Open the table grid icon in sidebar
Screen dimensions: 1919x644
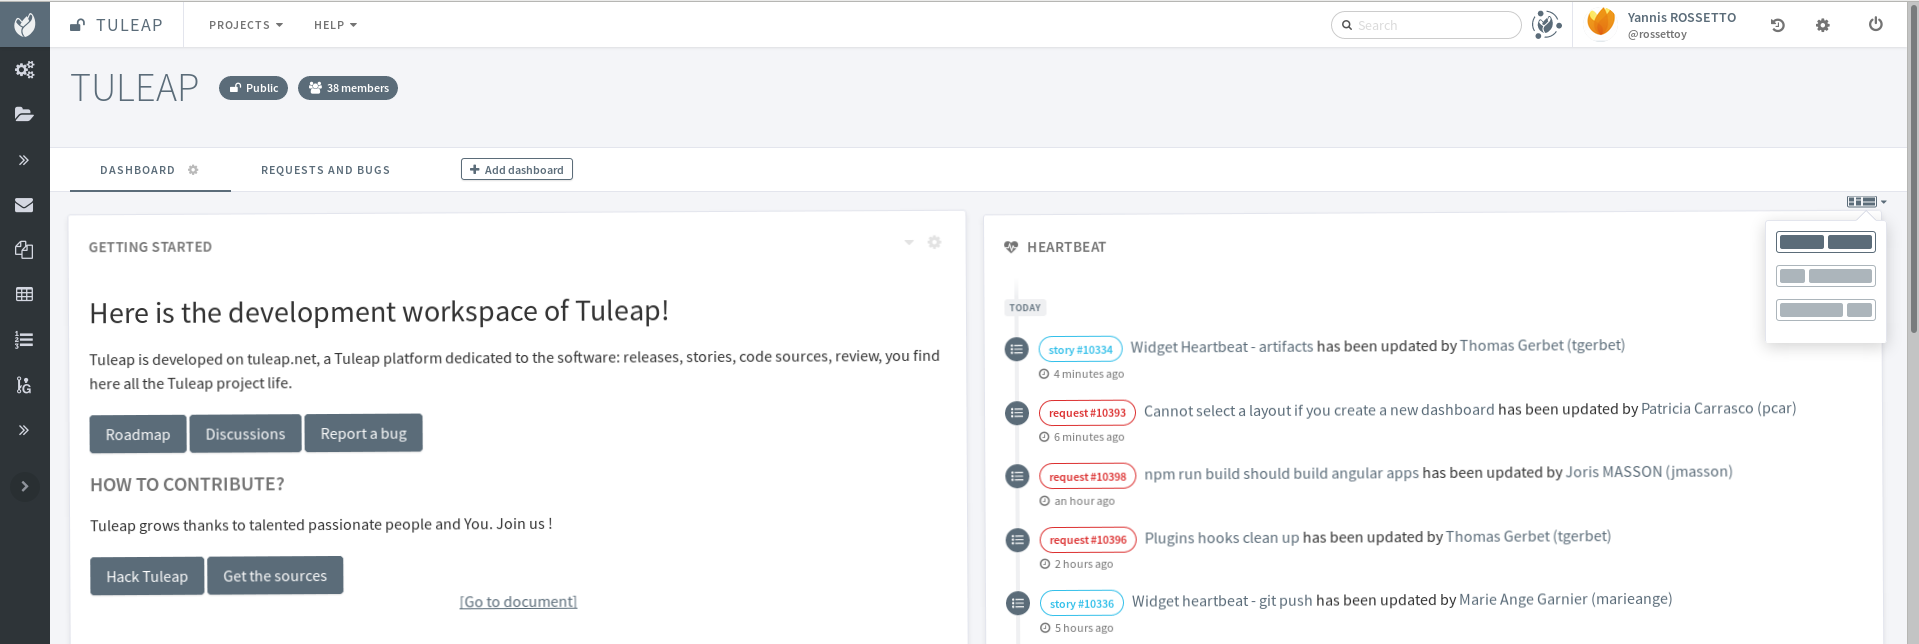(x=25, y=294)
